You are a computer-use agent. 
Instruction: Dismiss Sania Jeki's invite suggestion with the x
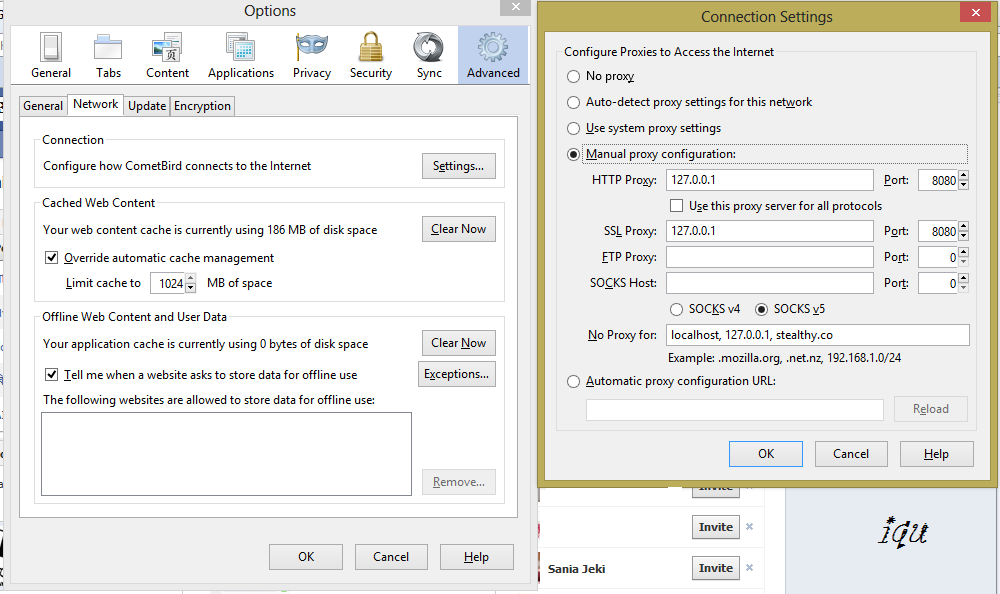pos(749,567)
